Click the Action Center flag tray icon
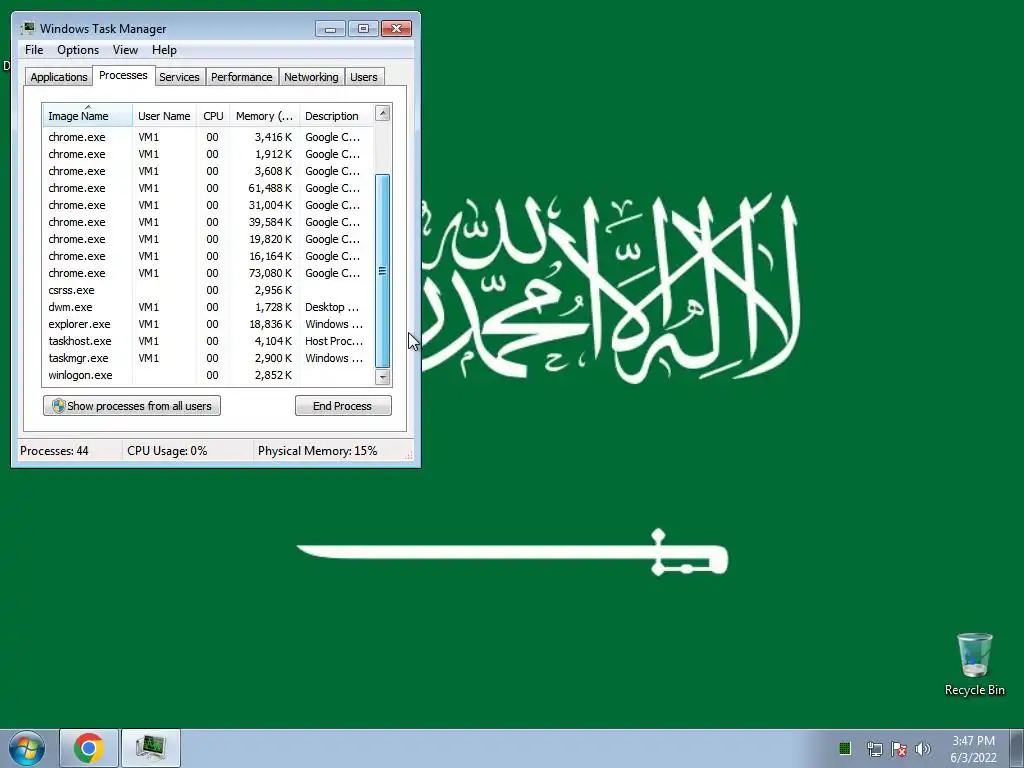1024x768 pixels. click(899, 748)
